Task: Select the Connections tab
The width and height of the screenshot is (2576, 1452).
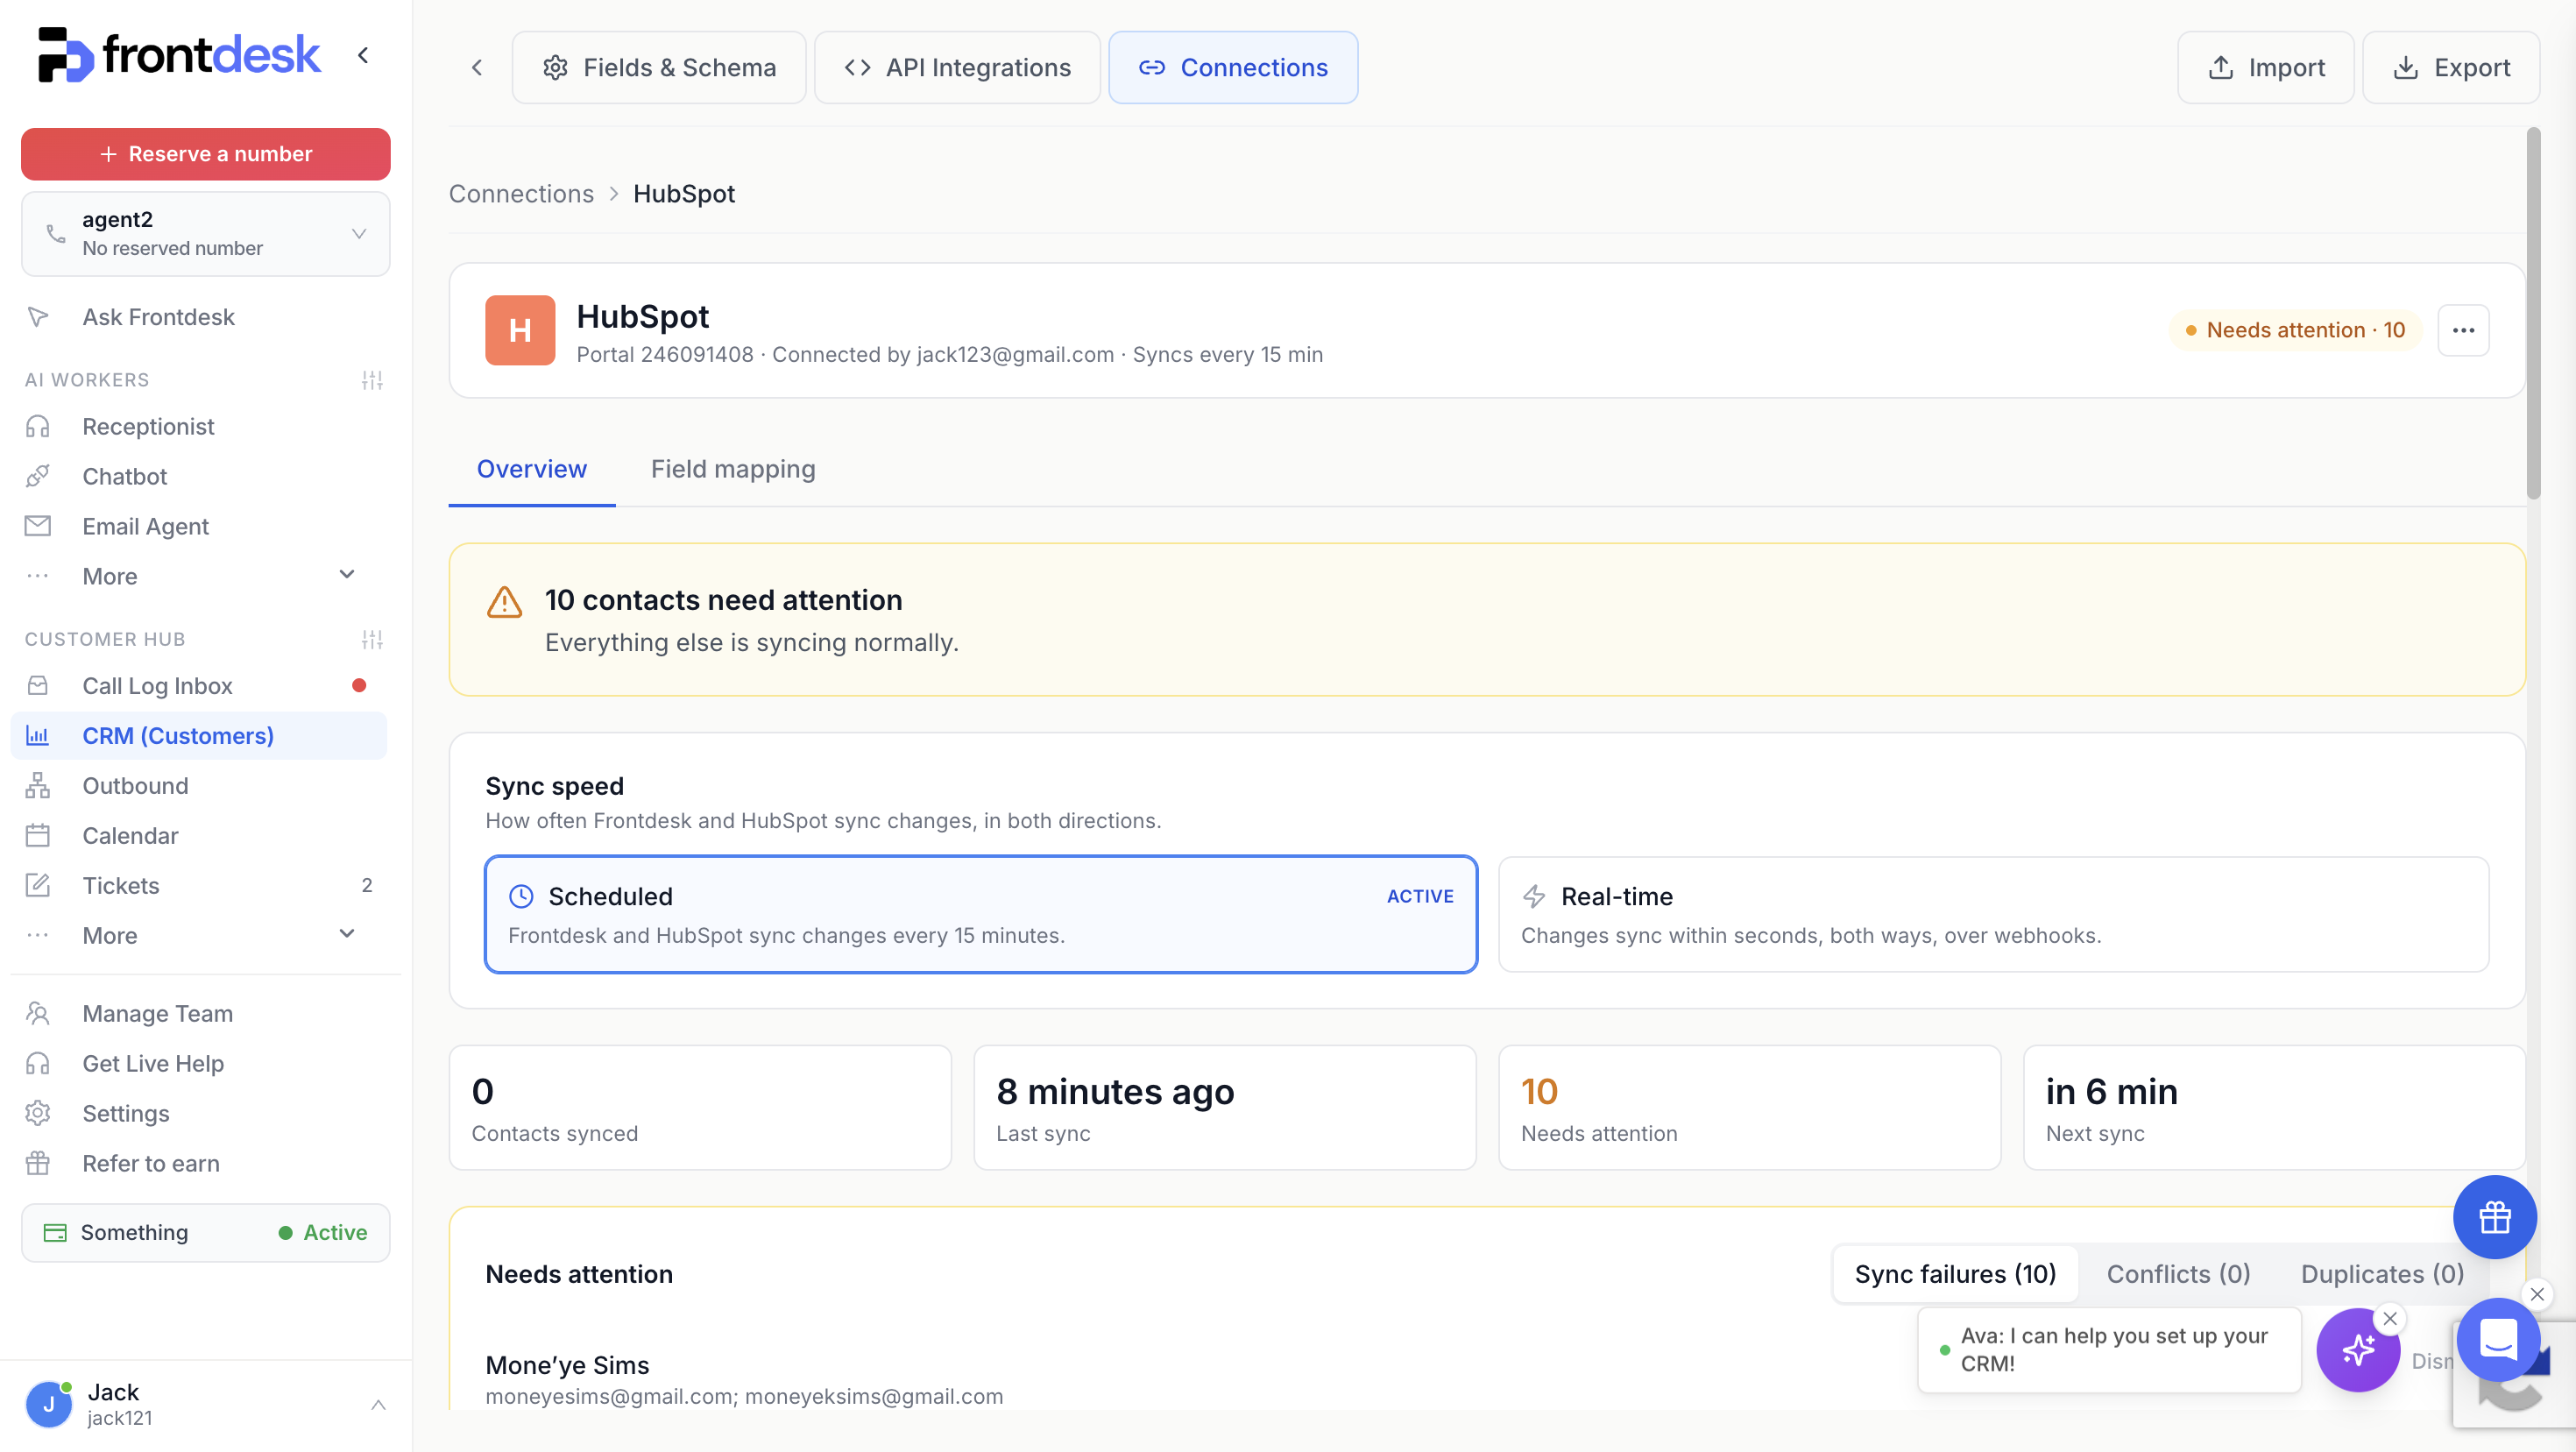Action: [x=1233, y=67]
